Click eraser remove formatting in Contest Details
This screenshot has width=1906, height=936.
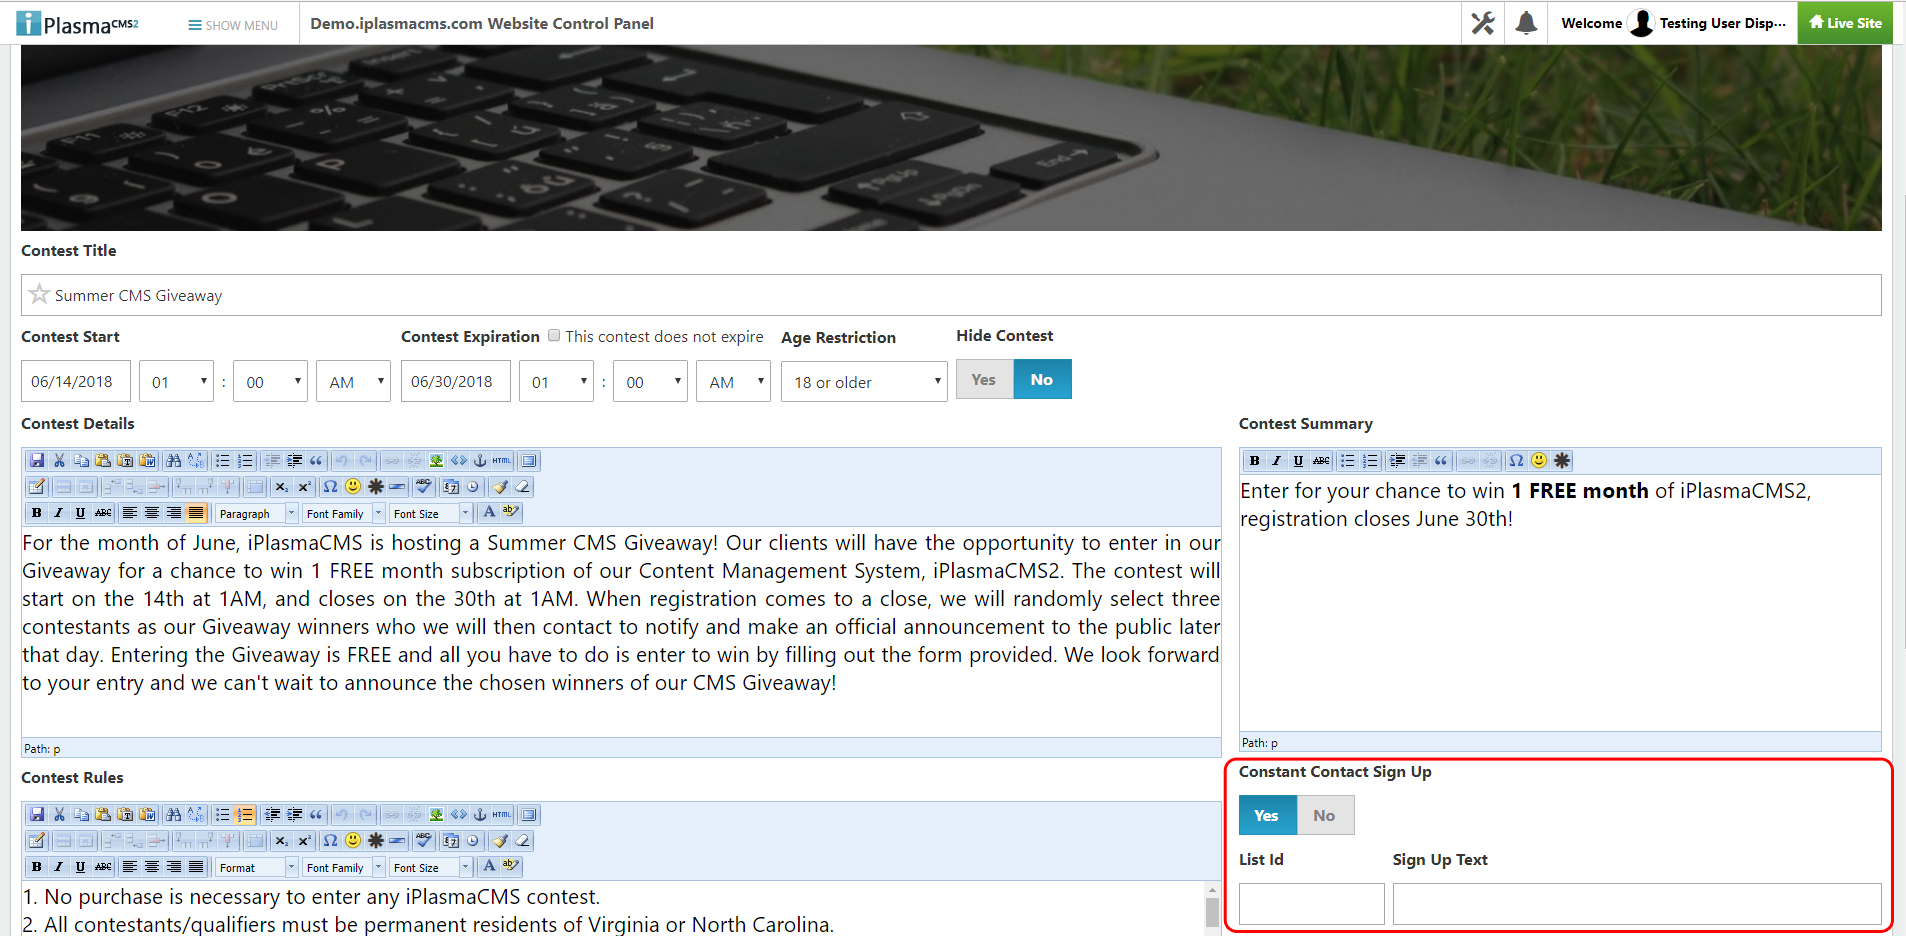point(522,487)
